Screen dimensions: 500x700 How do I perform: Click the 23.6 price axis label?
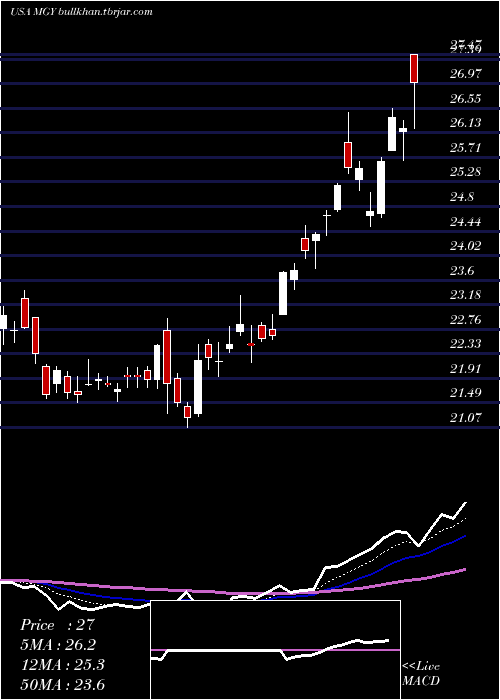pos(462,270)
